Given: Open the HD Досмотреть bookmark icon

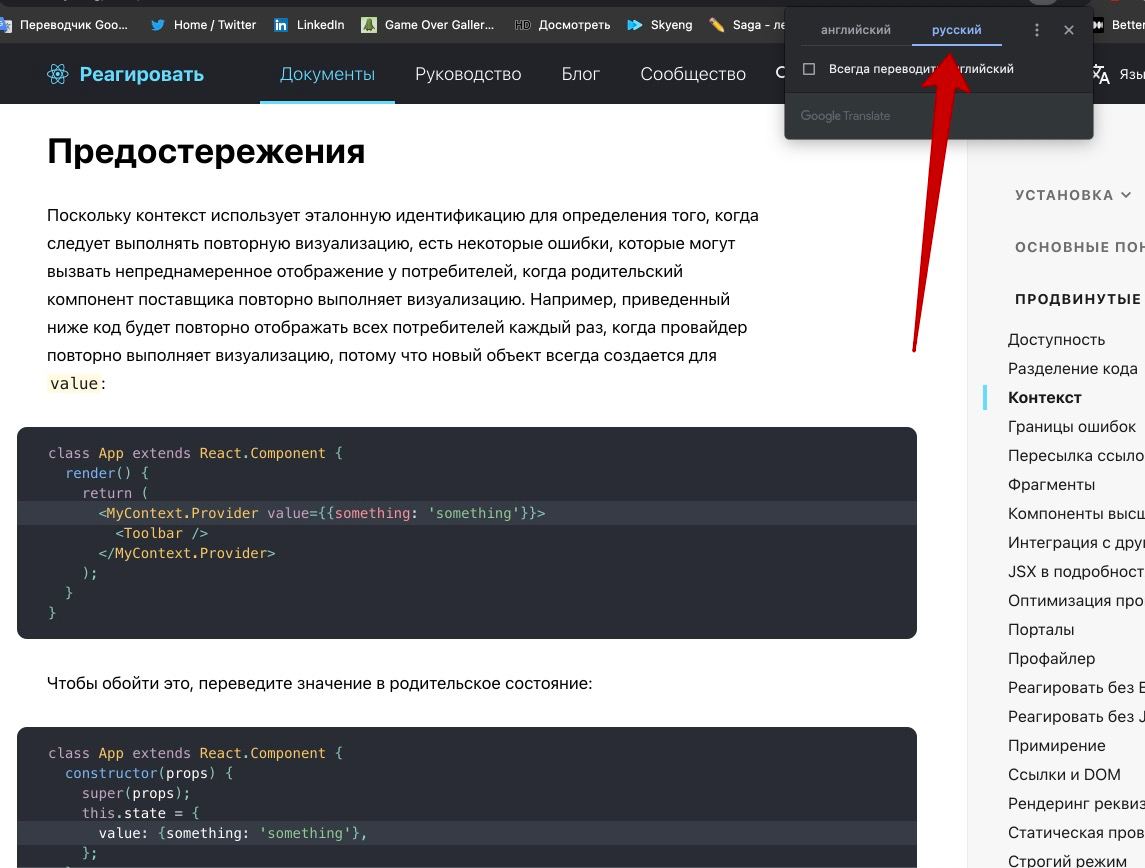Looking at the screenshot, I should (x=522, y=25).
